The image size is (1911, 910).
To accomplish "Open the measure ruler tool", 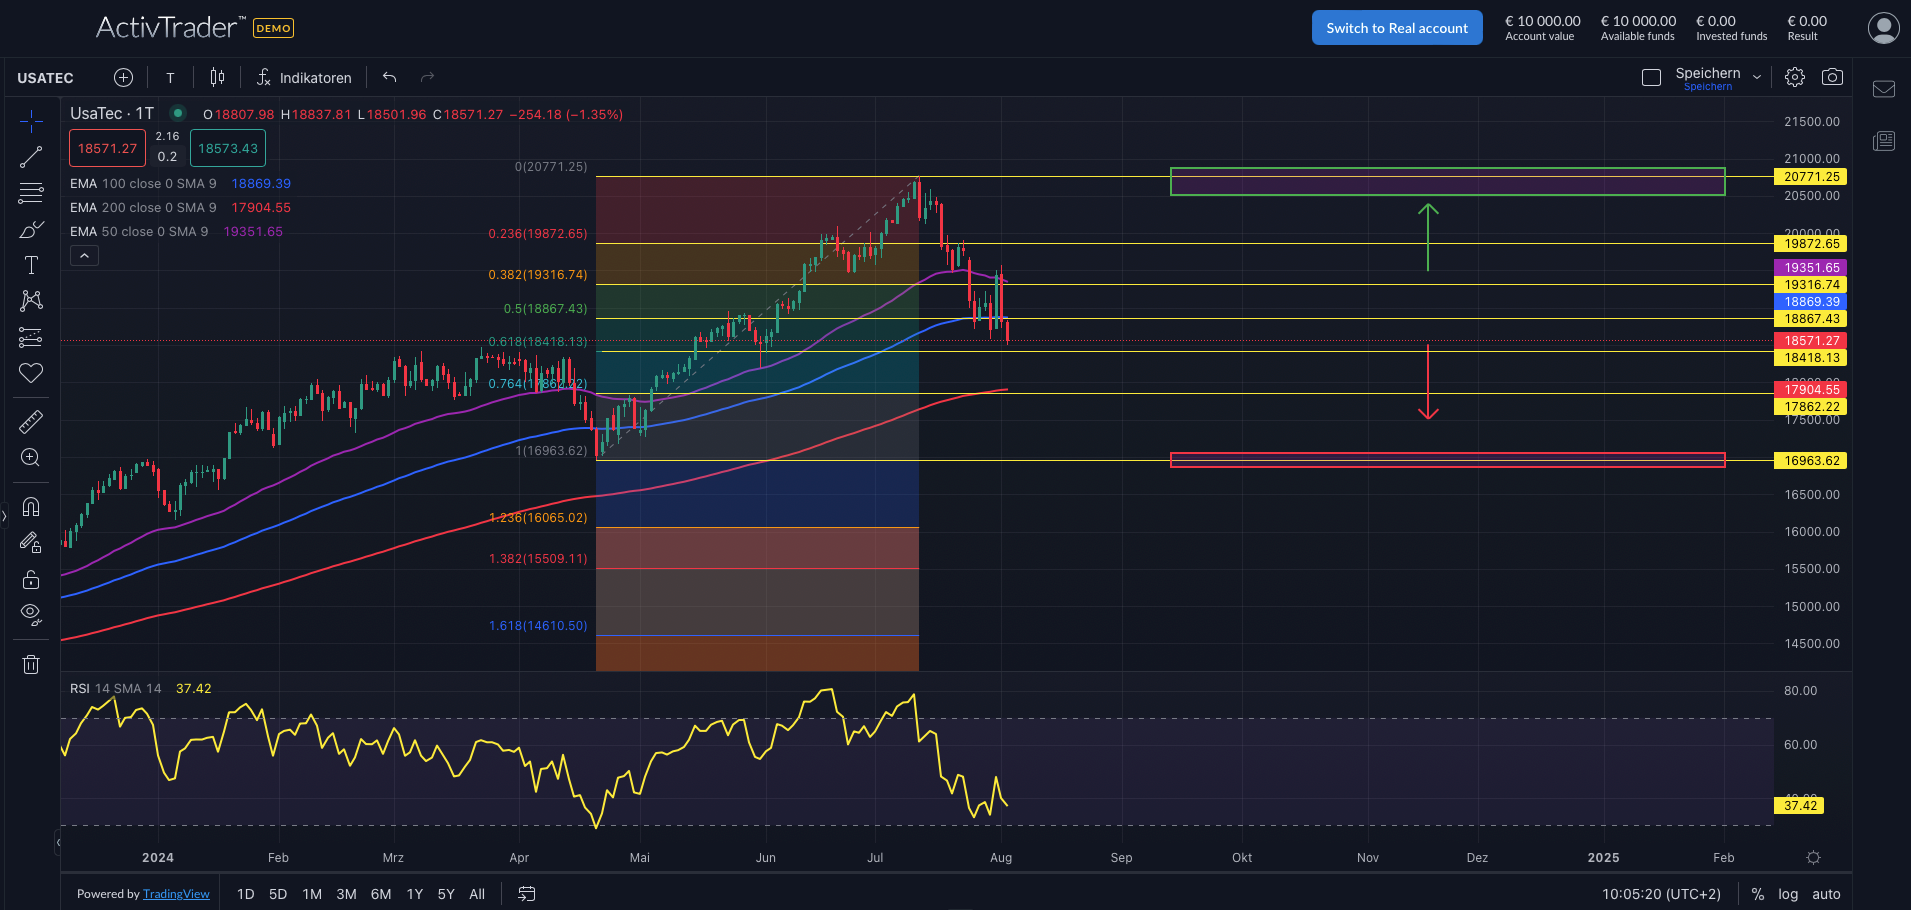I will coord(31,421).
